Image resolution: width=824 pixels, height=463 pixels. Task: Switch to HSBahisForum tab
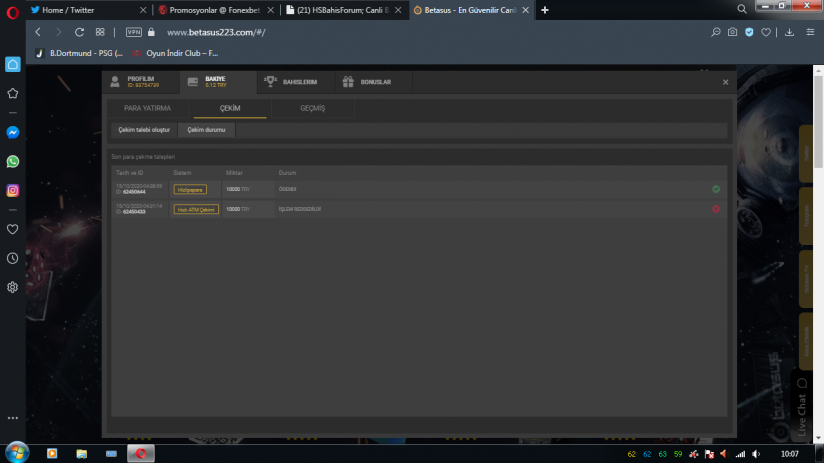point(343,10)
